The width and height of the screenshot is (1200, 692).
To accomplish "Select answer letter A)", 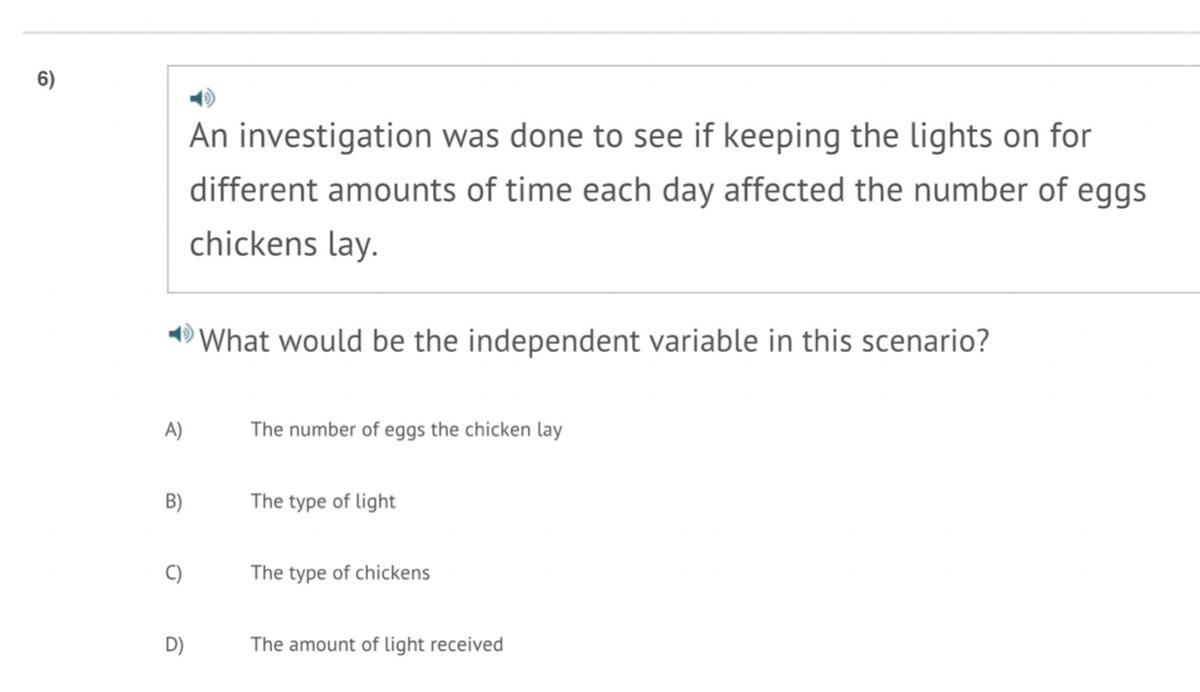I will pyautogui.click(x=174, y=430).
